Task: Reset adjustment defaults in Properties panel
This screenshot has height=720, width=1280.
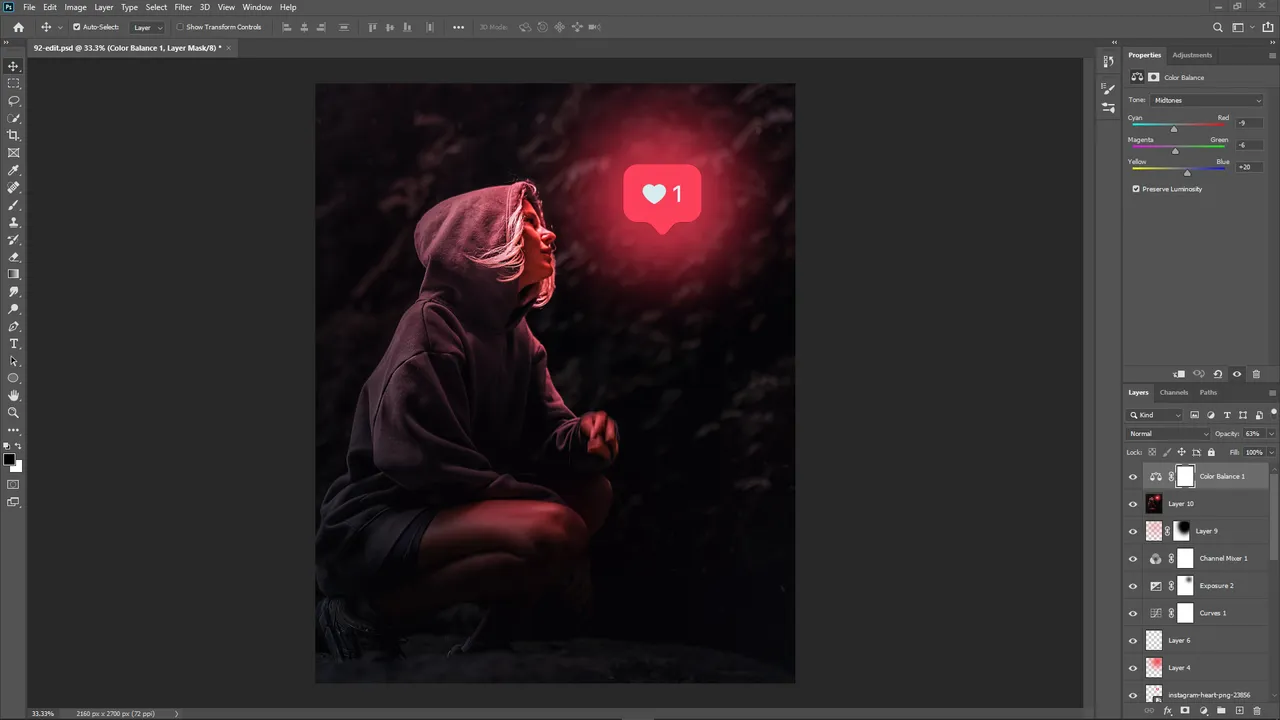Action: 1218,374
